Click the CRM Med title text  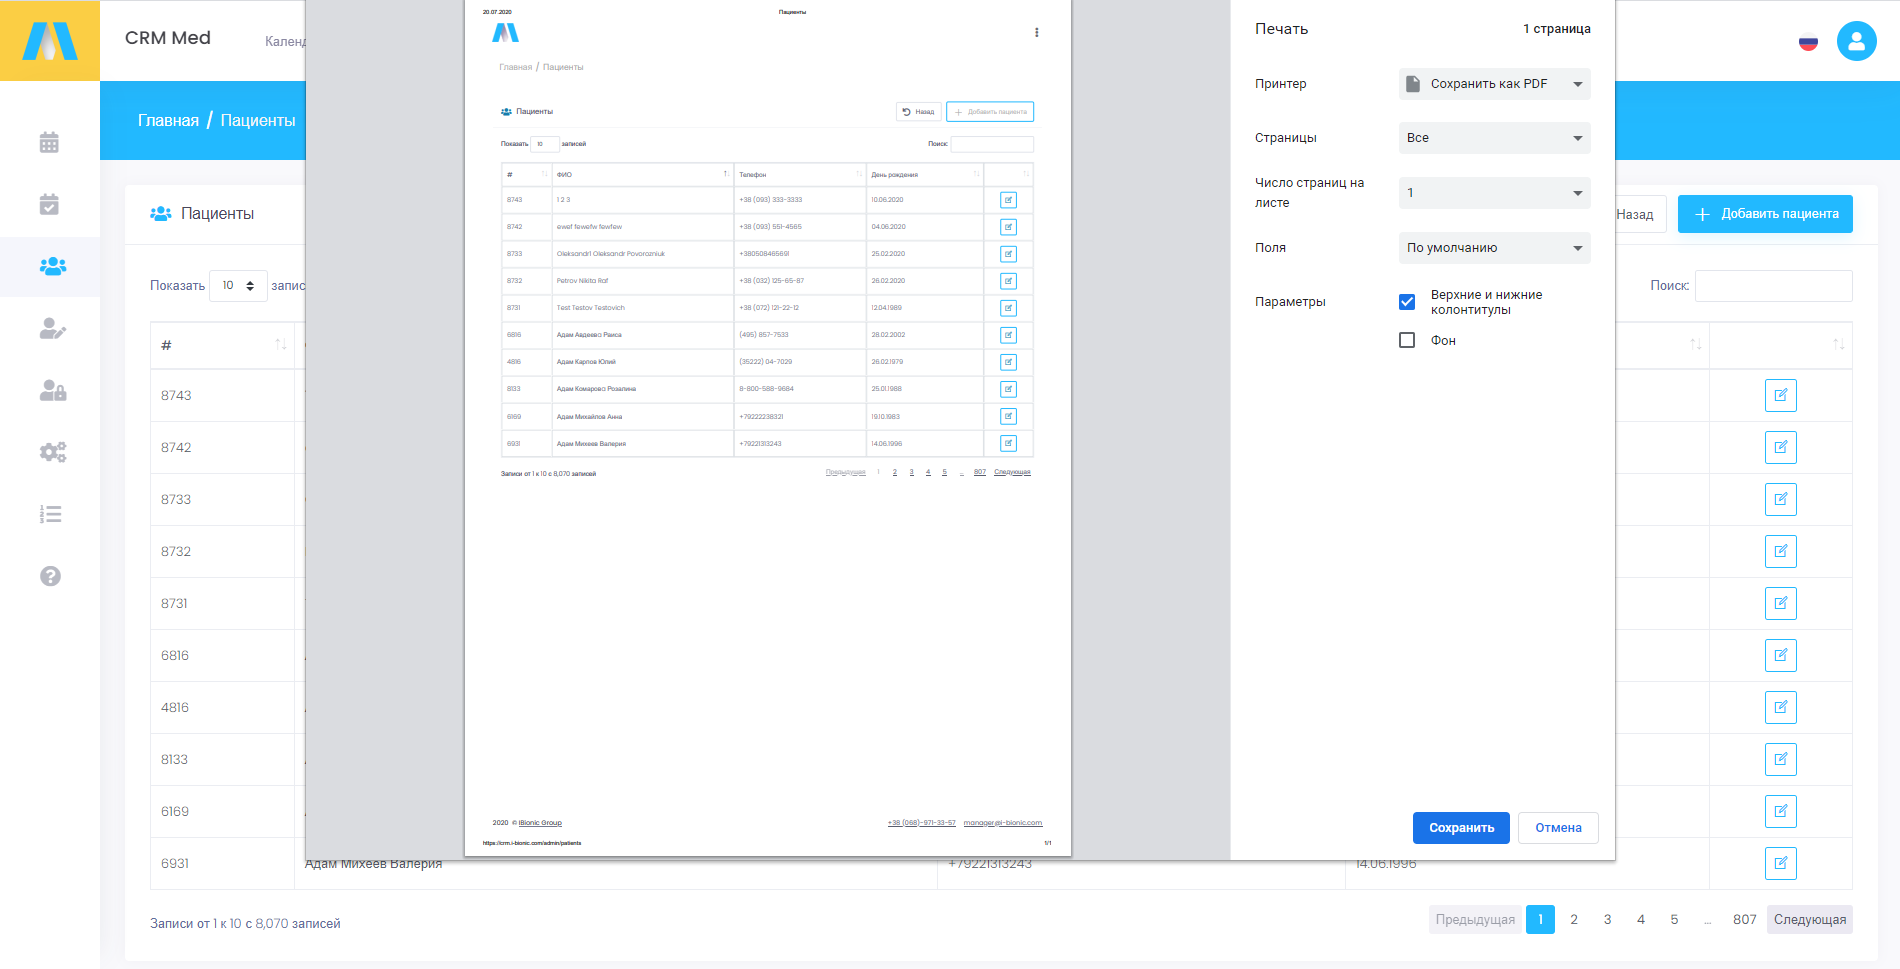(168, 38)
